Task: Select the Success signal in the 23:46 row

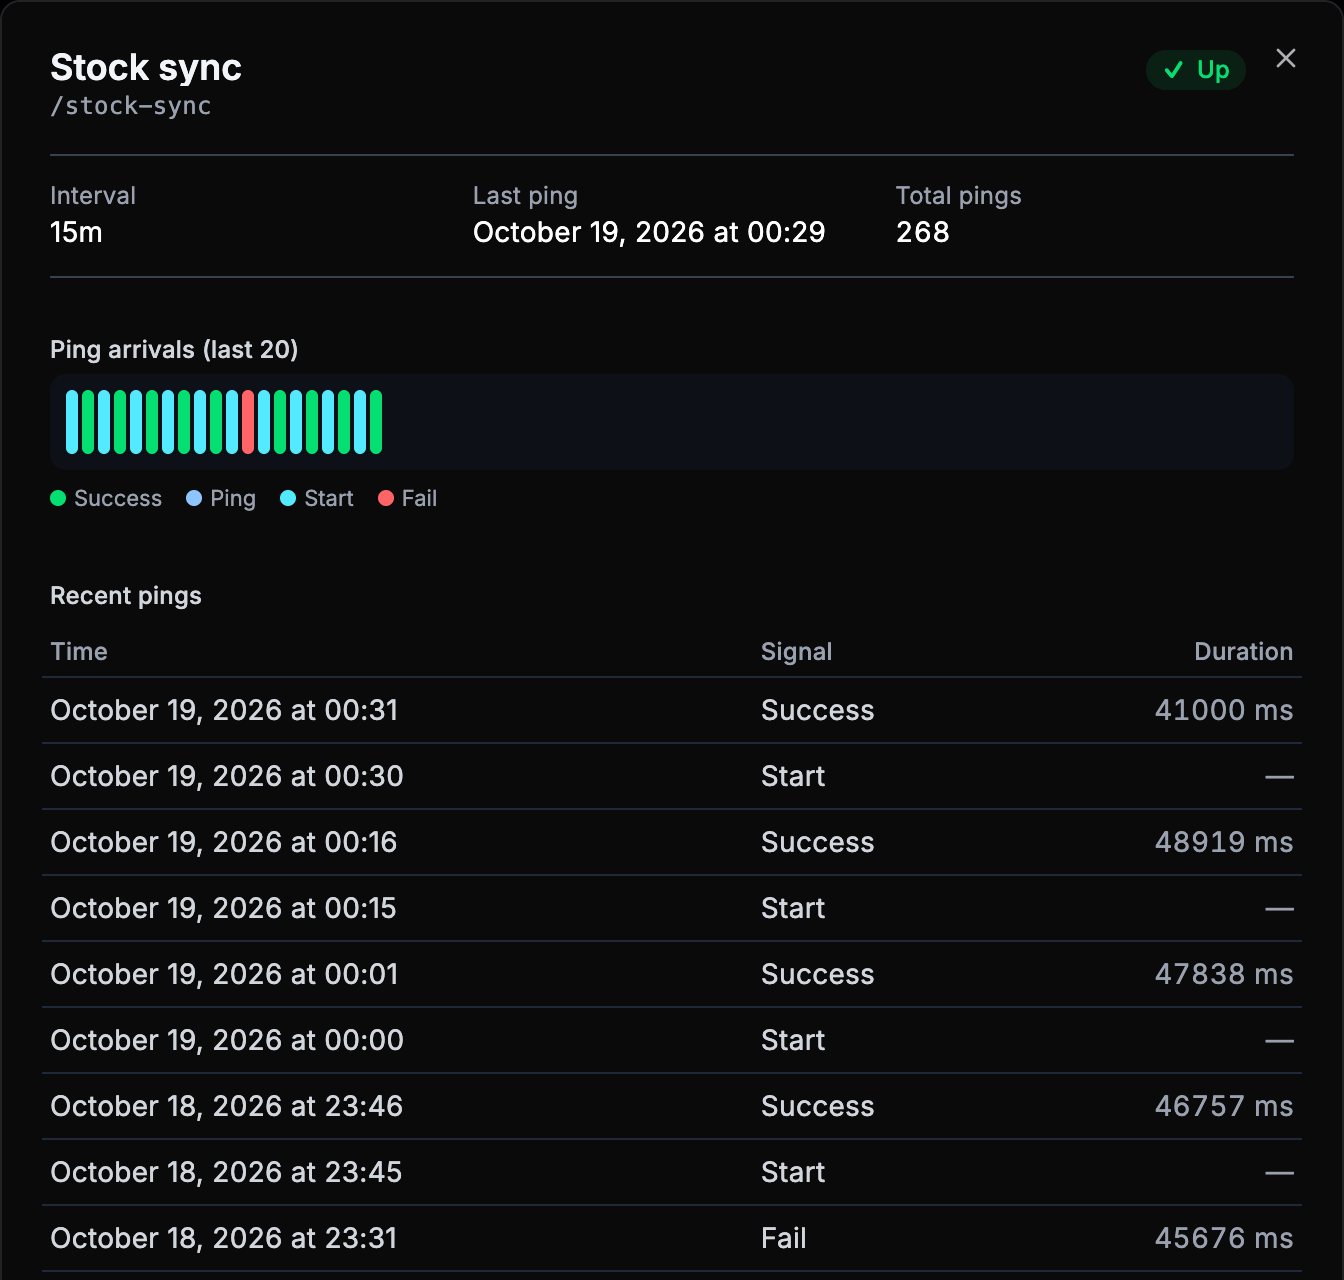Action: 818,1106
